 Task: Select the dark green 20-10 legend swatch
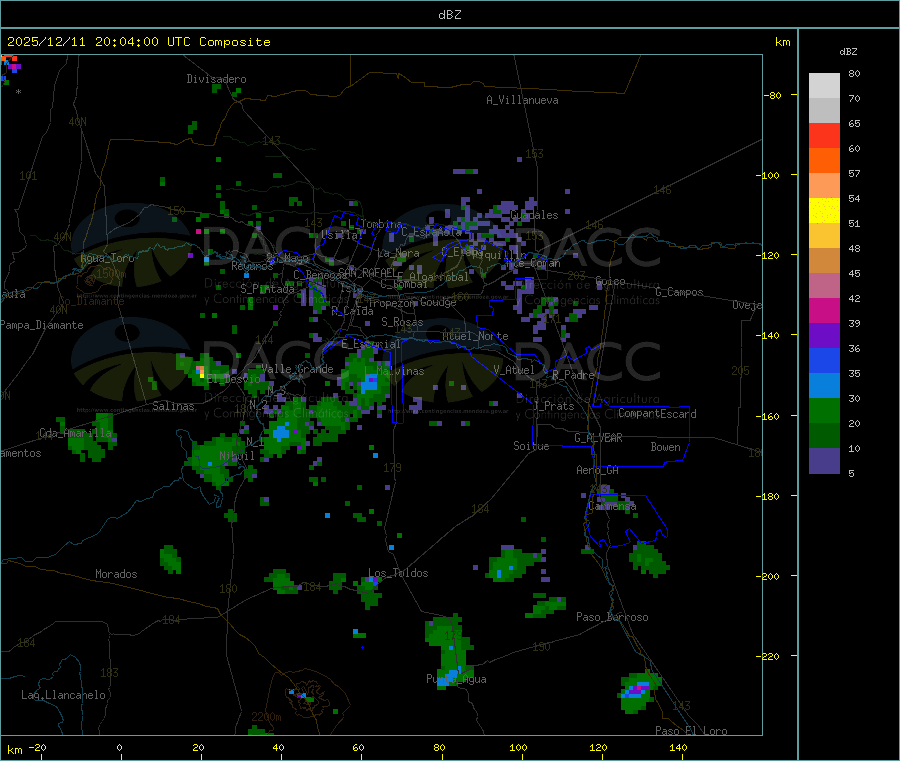pos(824,436)
